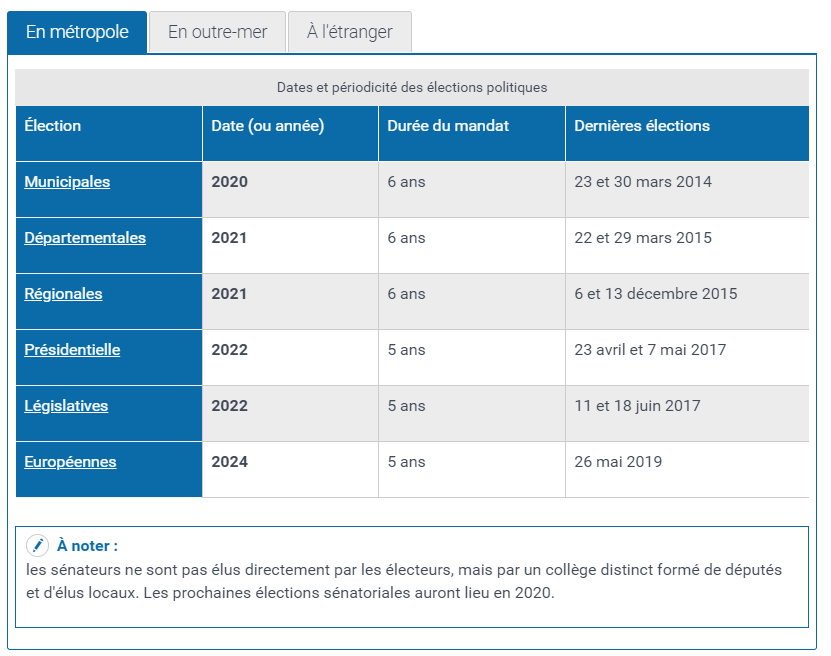This screenshot has width=831, height=656.
Task: Click the note paragraph about sénateurs
Action: pos(404,581)
